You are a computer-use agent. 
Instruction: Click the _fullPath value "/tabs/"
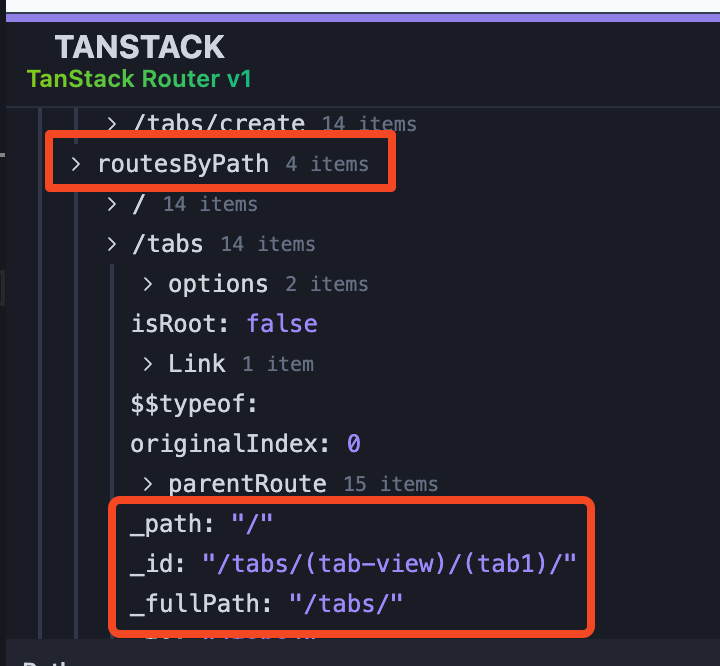(x=346, y=603)
